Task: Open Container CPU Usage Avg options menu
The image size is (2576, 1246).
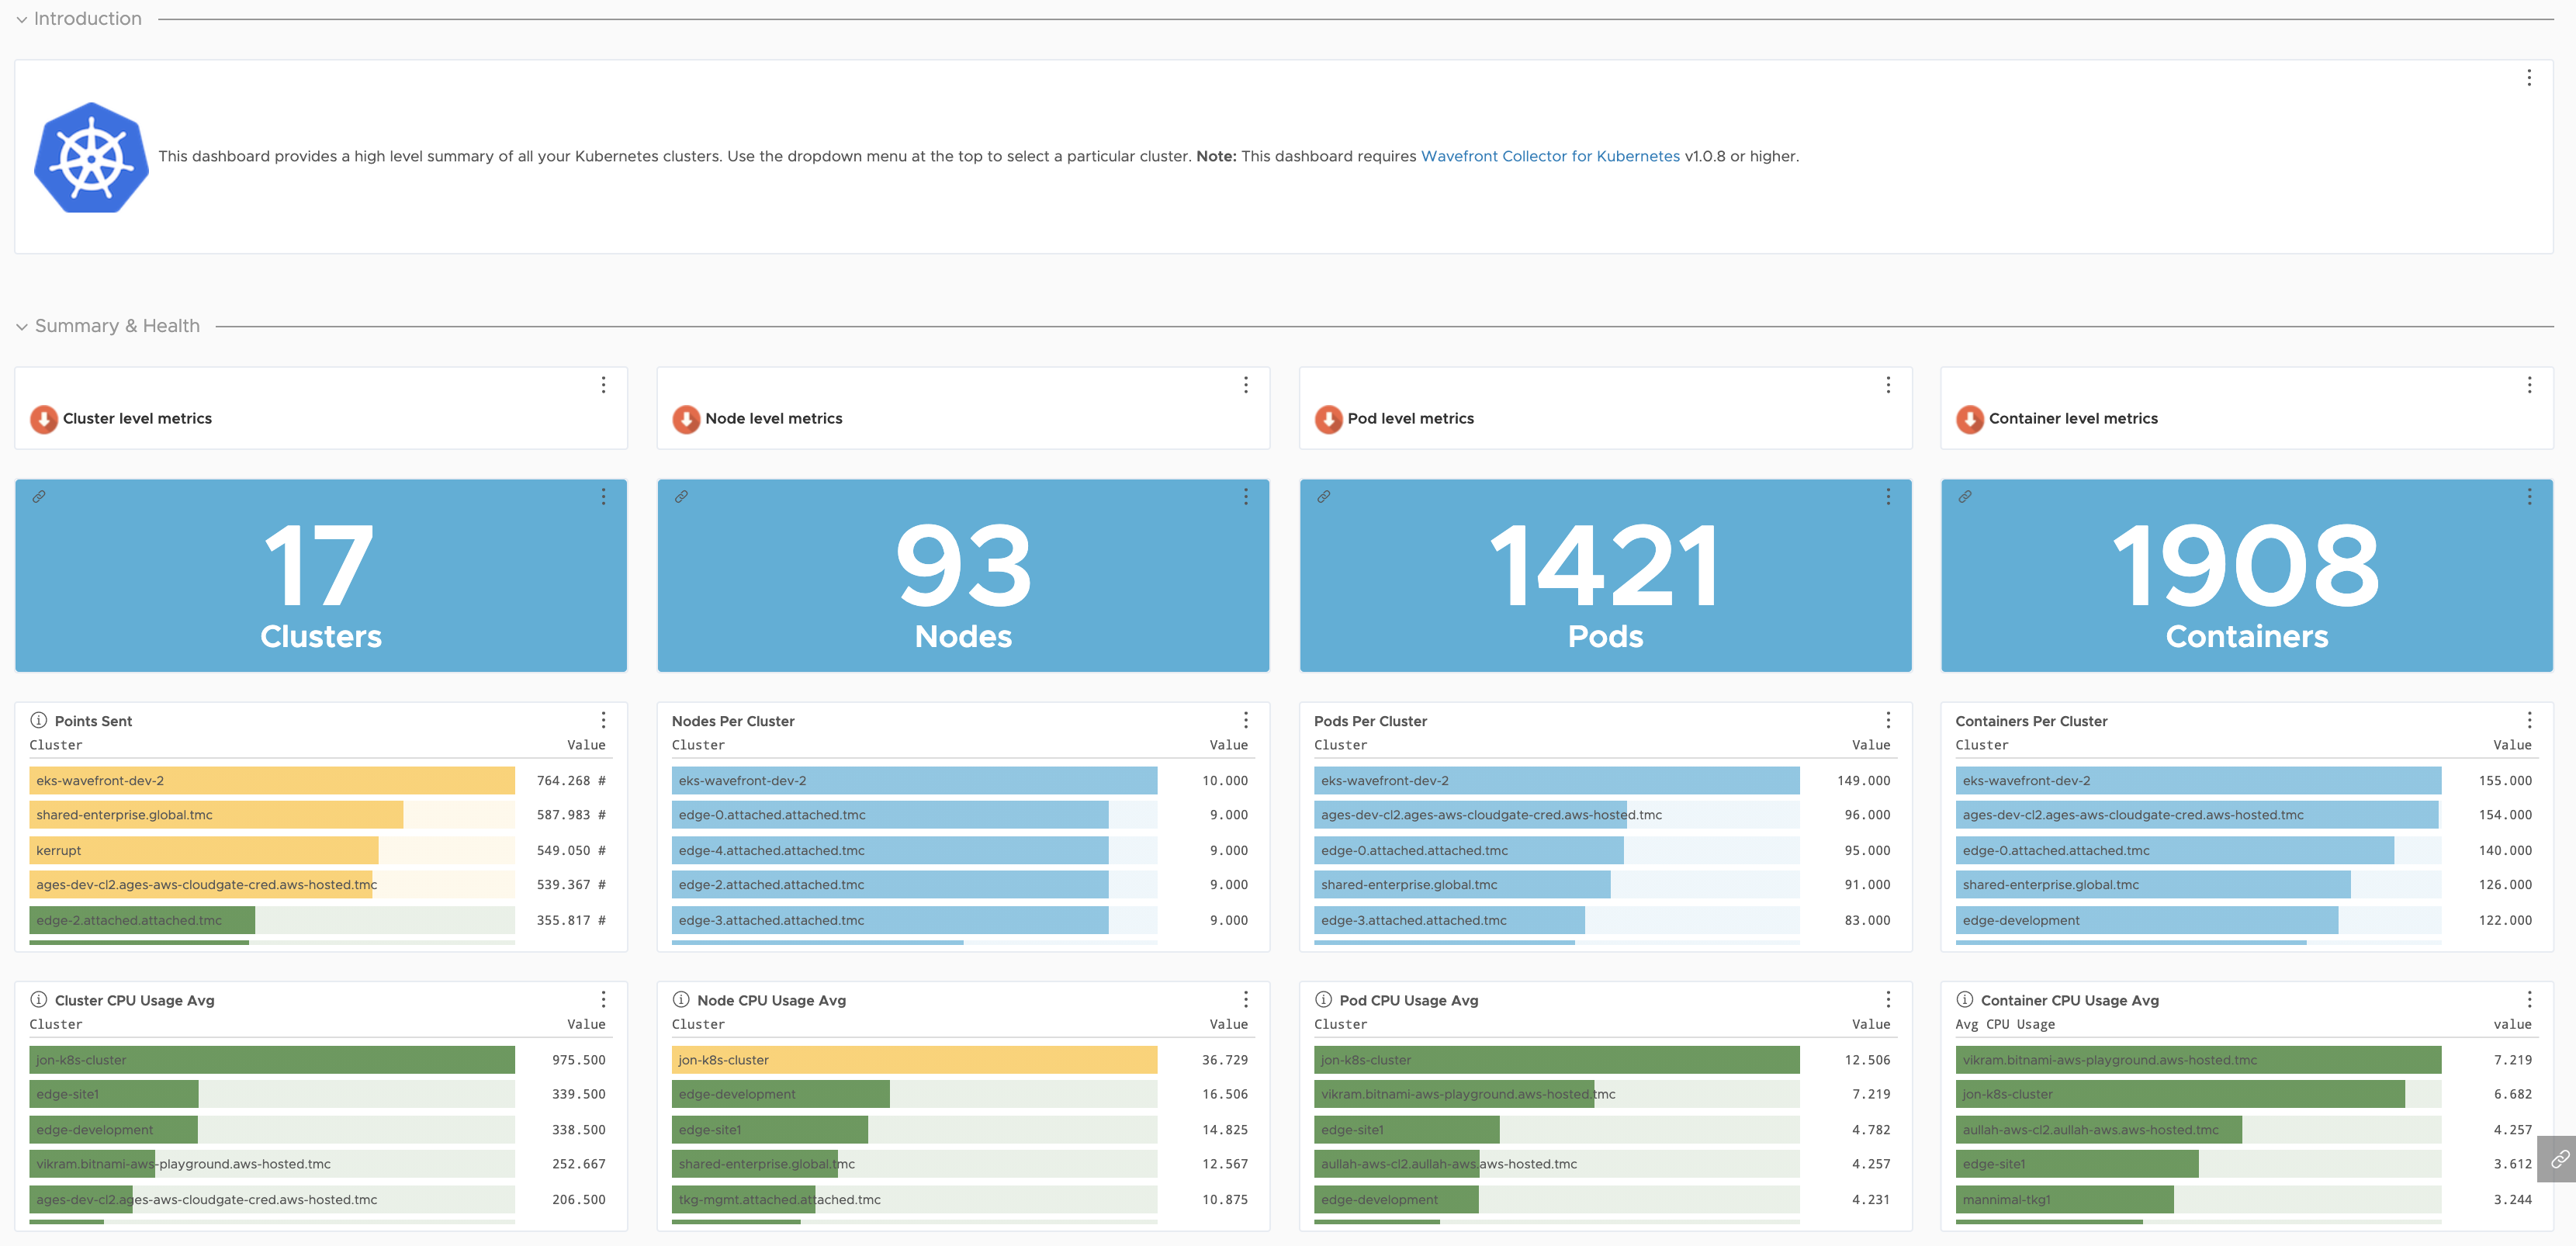Action: click(x=2529, y=999)
